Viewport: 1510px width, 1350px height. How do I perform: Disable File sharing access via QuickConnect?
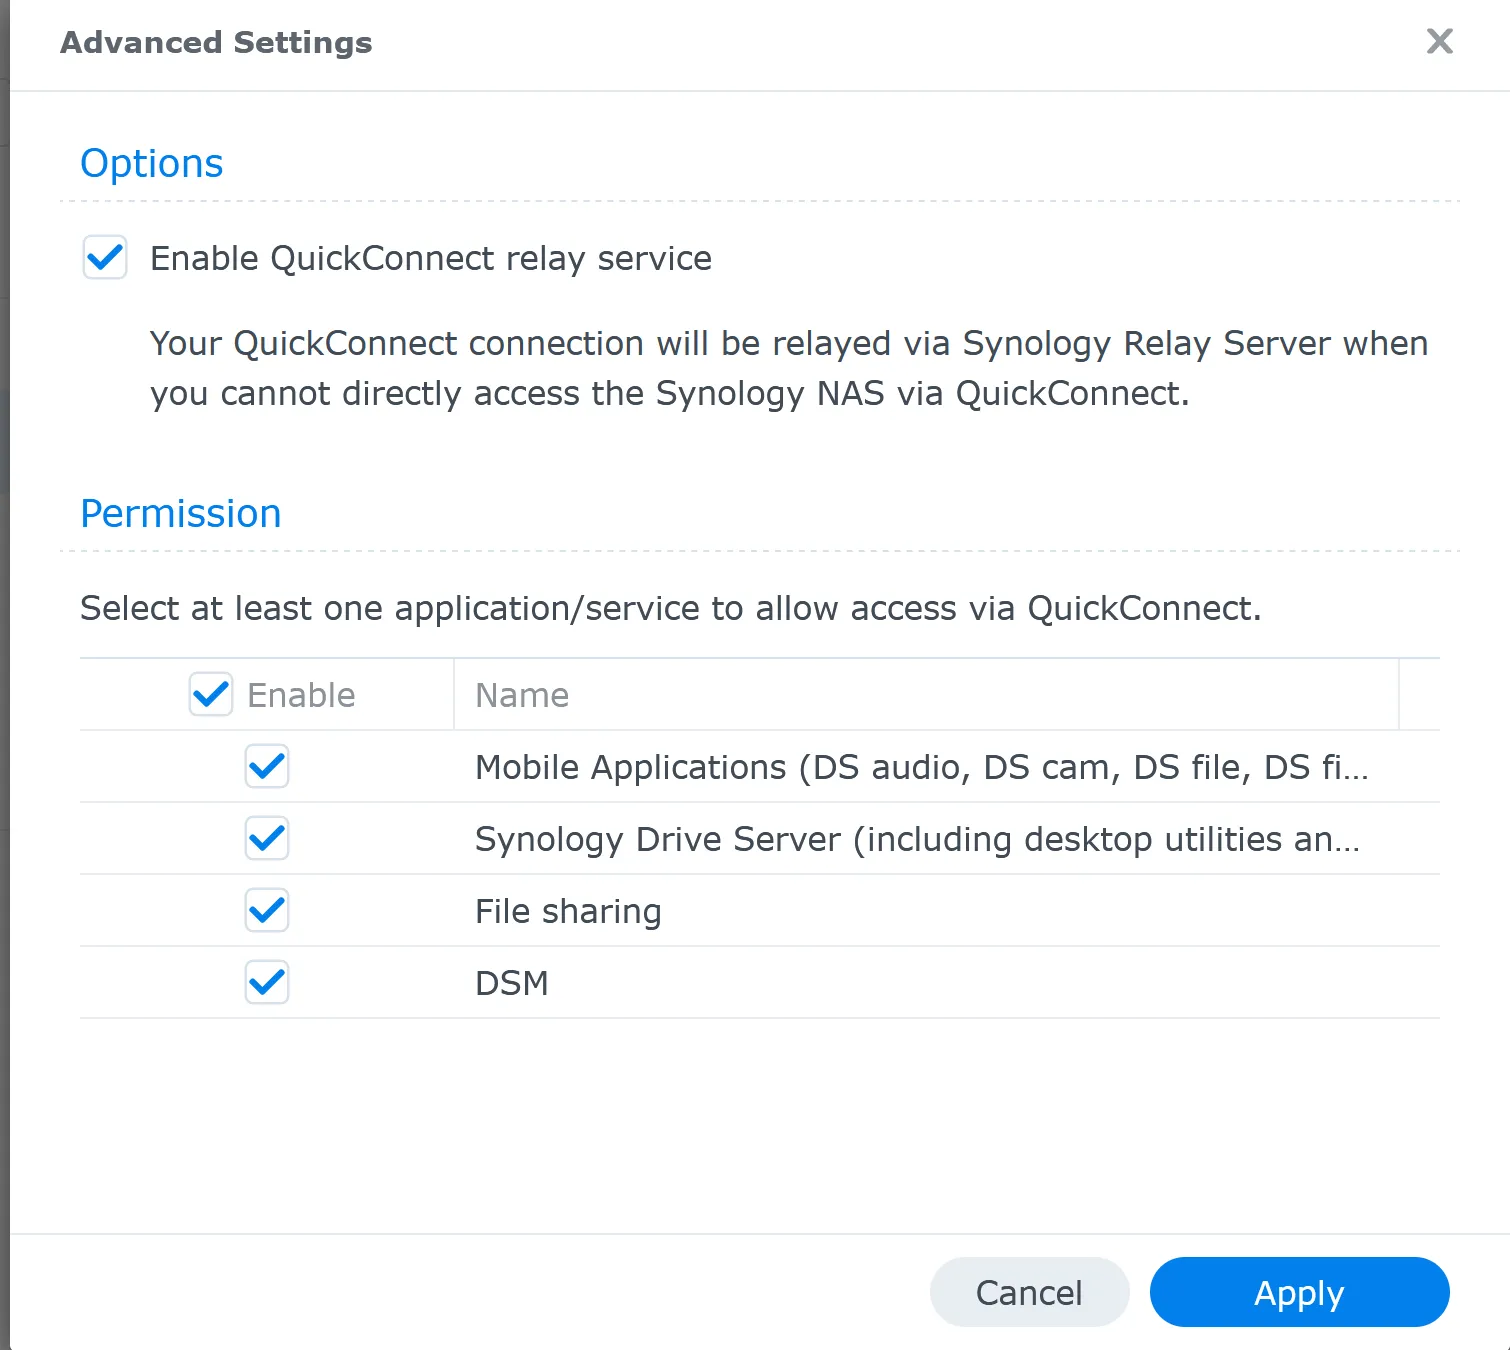[x=266, y=911]
